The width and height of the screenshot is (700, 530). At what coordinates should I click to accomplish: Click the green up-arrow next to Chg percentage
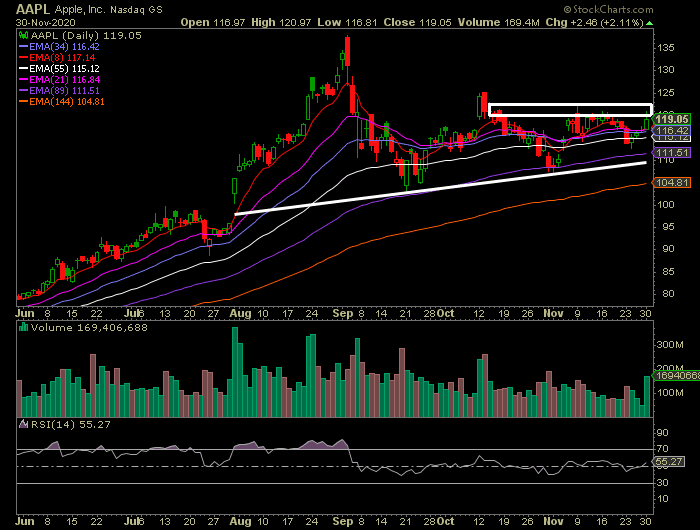(649, 23)
